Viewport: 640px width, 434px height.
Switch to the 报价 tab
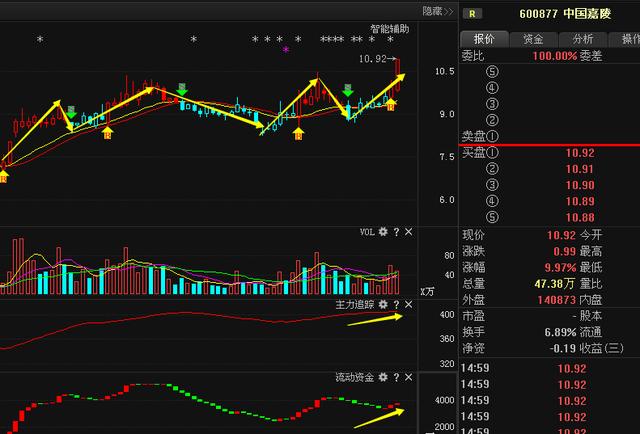click(483, 39)
